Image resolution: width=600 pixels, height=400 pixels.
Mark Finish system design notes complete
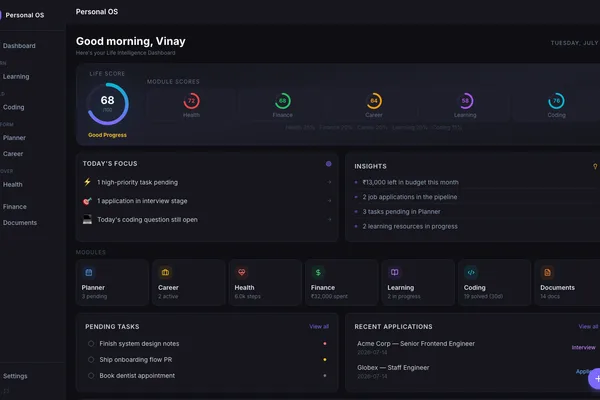pos(91,344)
